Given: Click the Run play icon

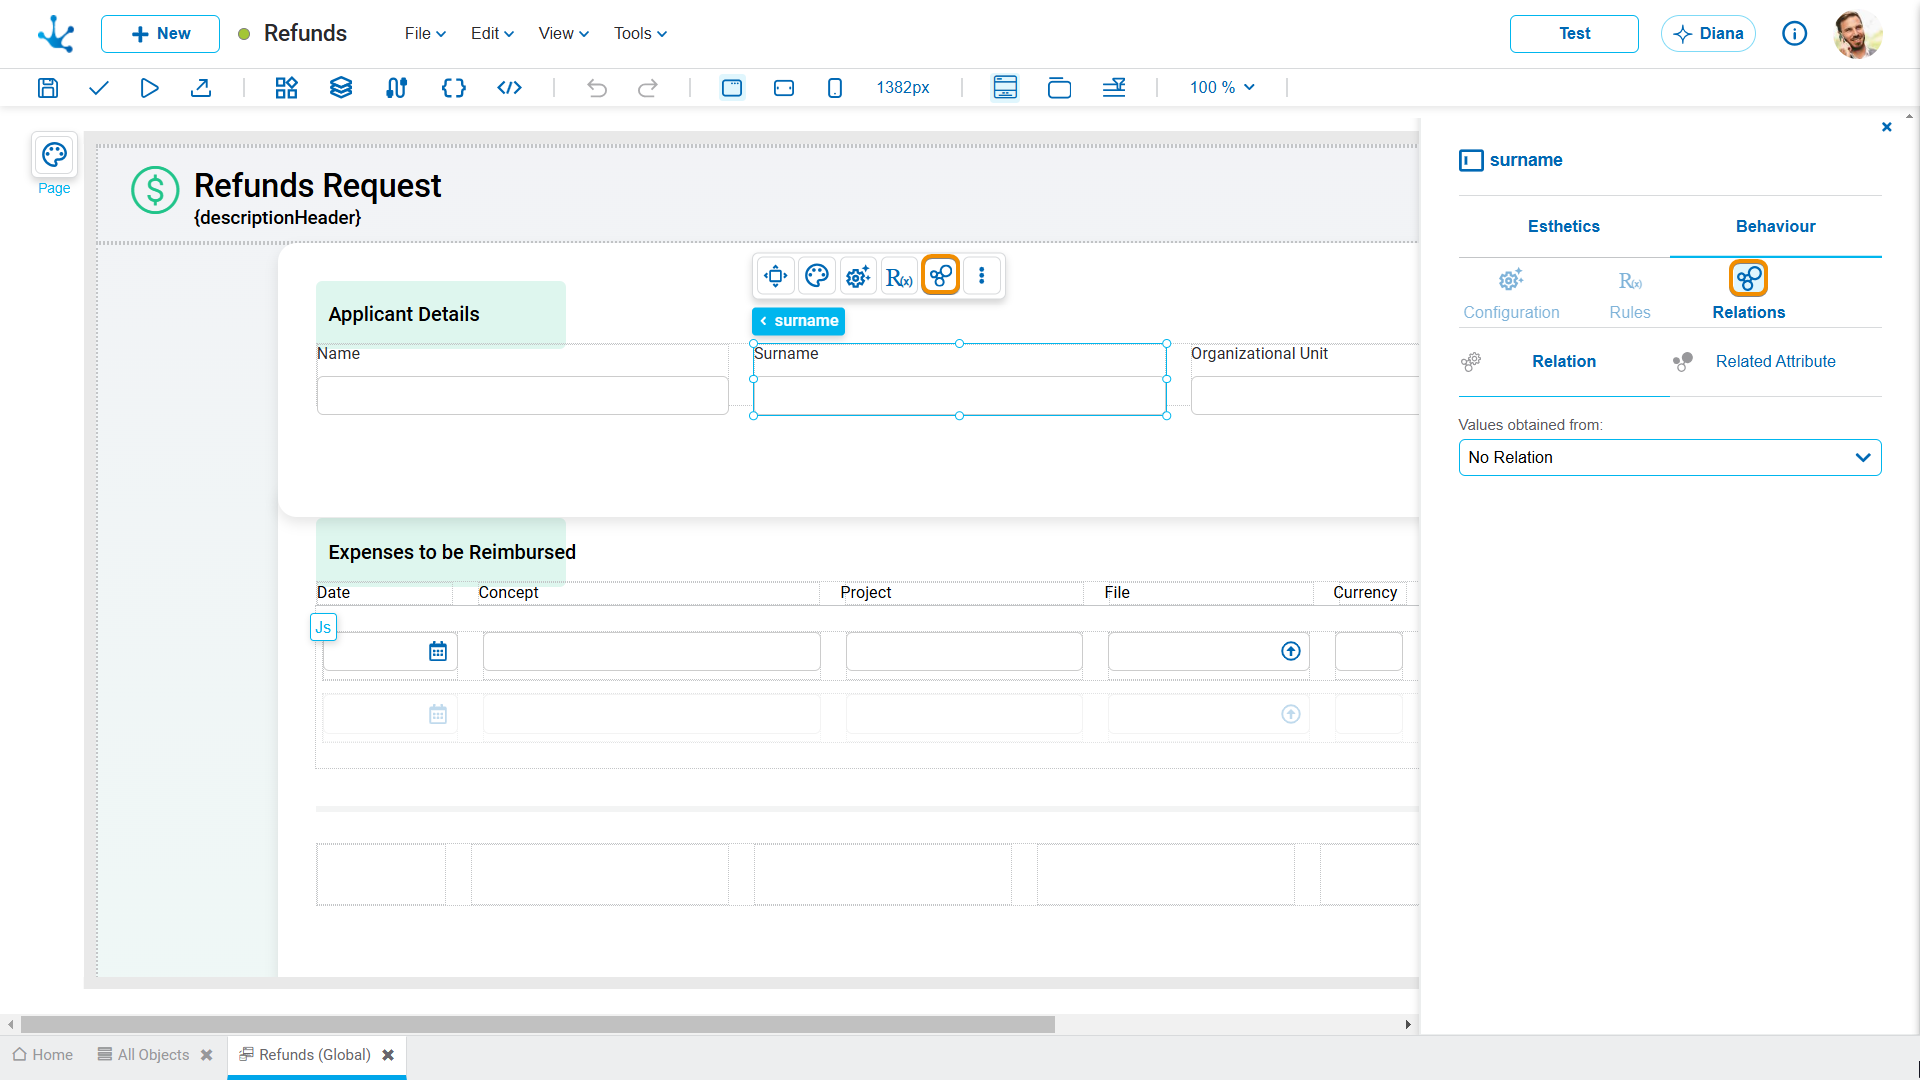Looking at the screenshot, I should click(149, 88).
